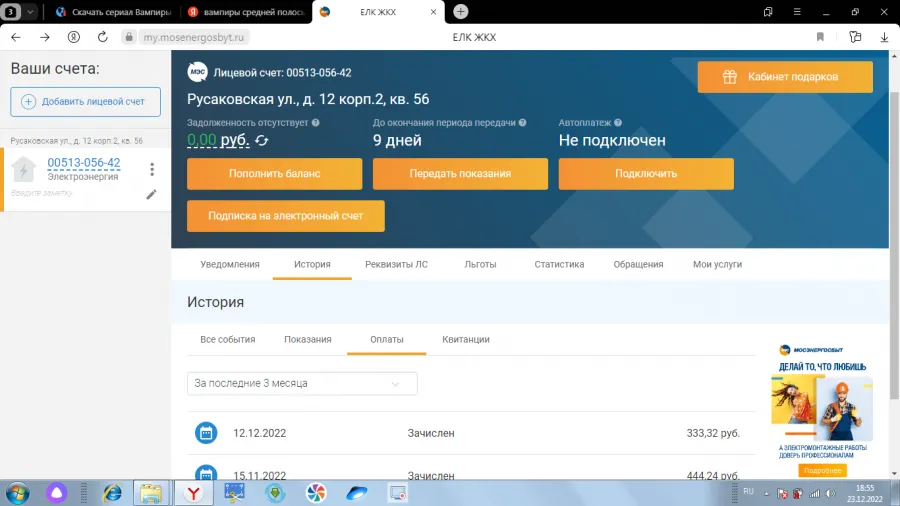Click the 0,00 руб. balance amount

pyautogui.click(x=218, y=140)
